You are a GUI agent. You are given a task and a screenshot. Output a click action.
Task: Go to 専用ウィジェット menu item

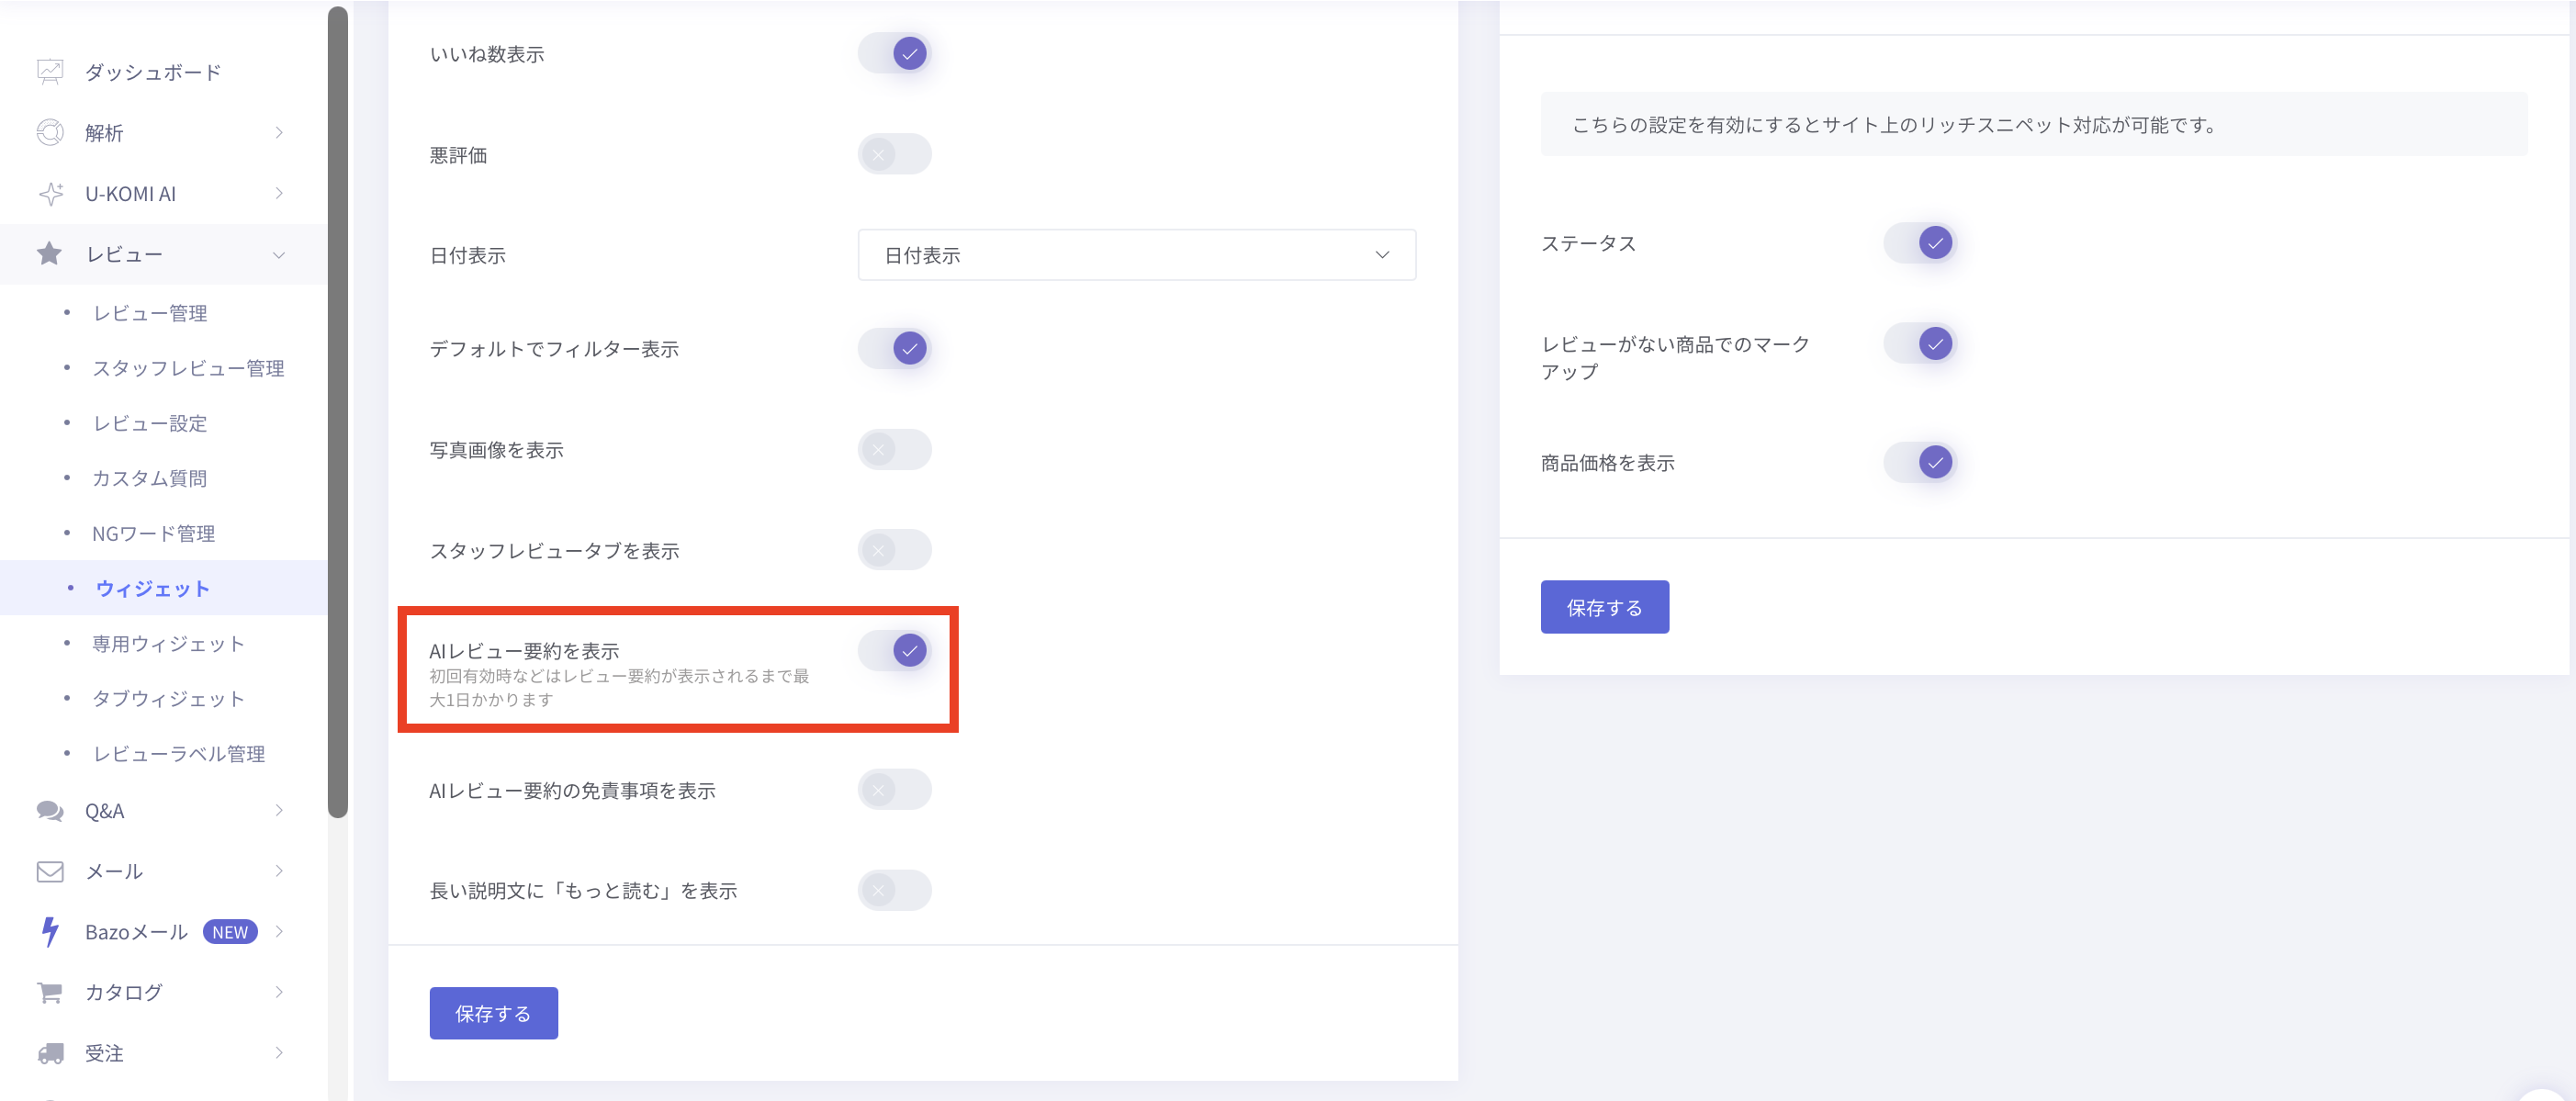168,644
